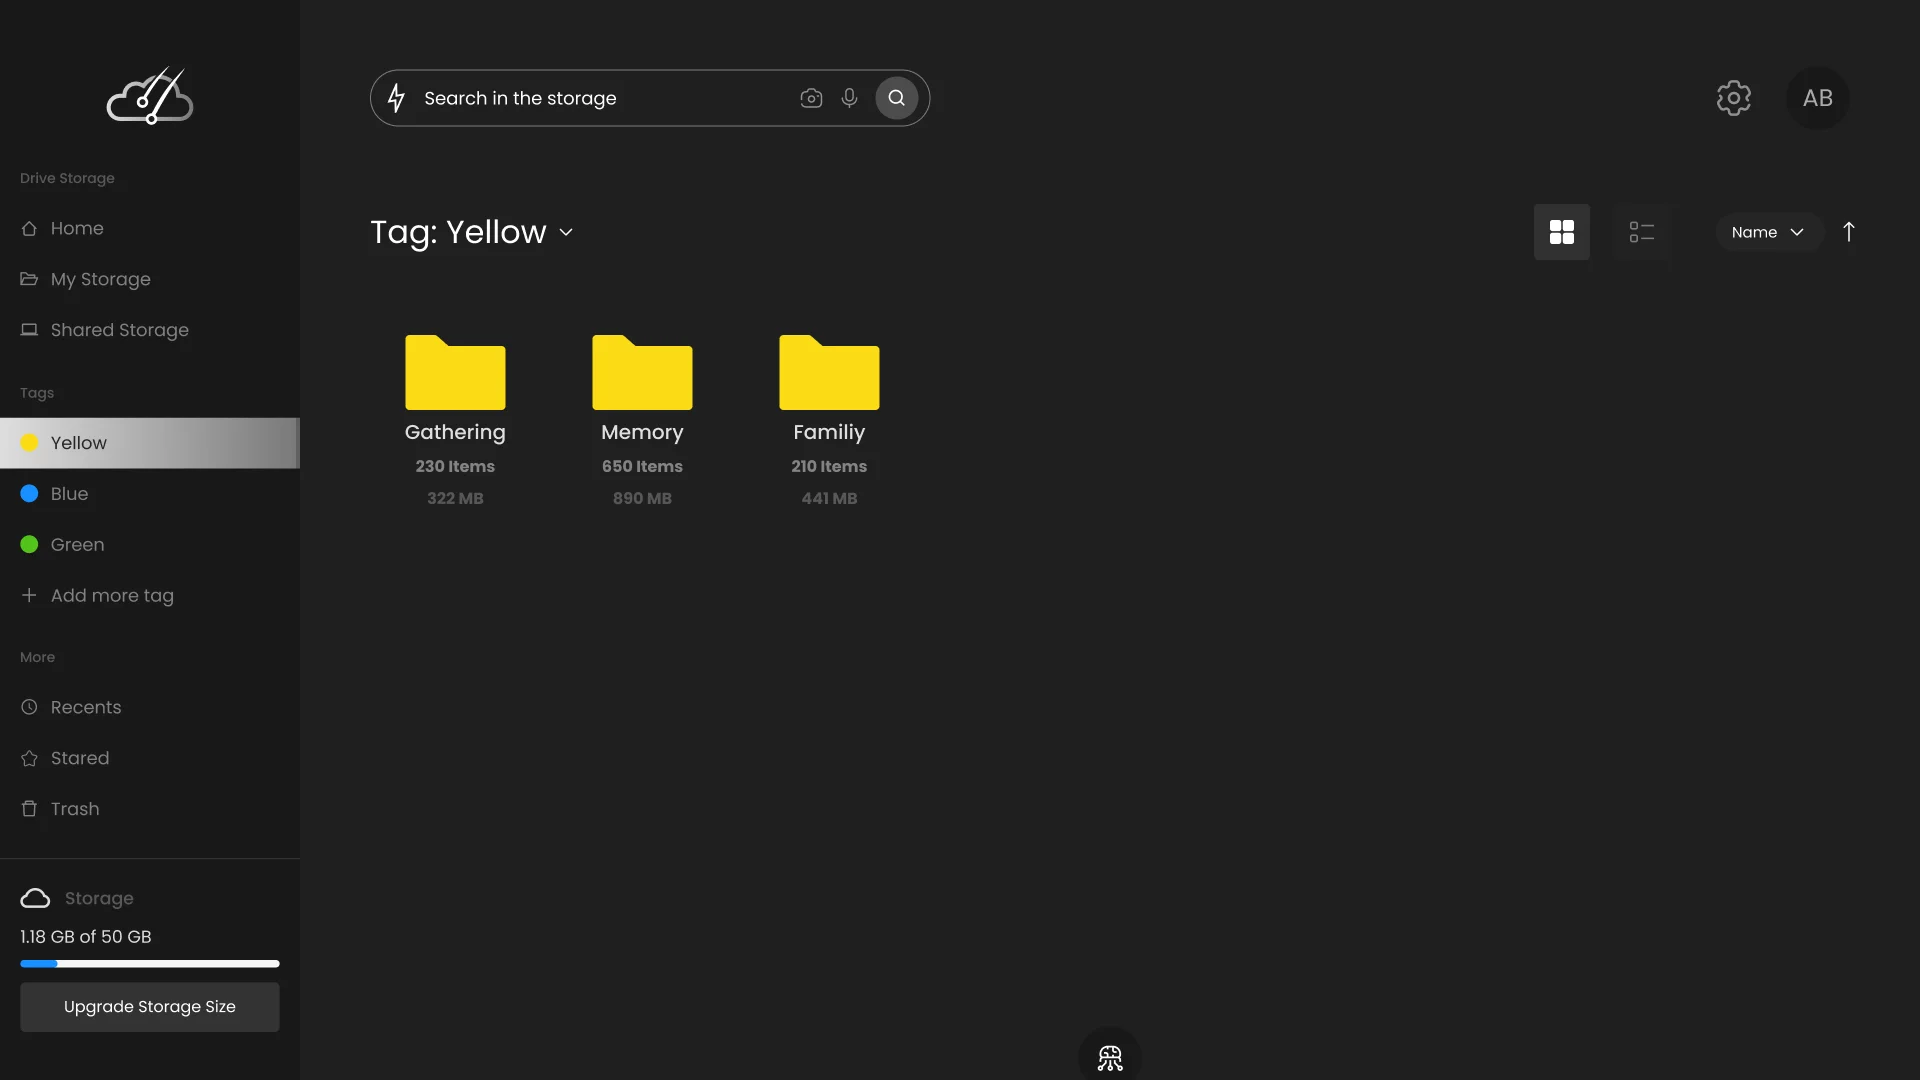The image size is (1920, 1080).
Task: Open Recents
Action: coord(150,707)
